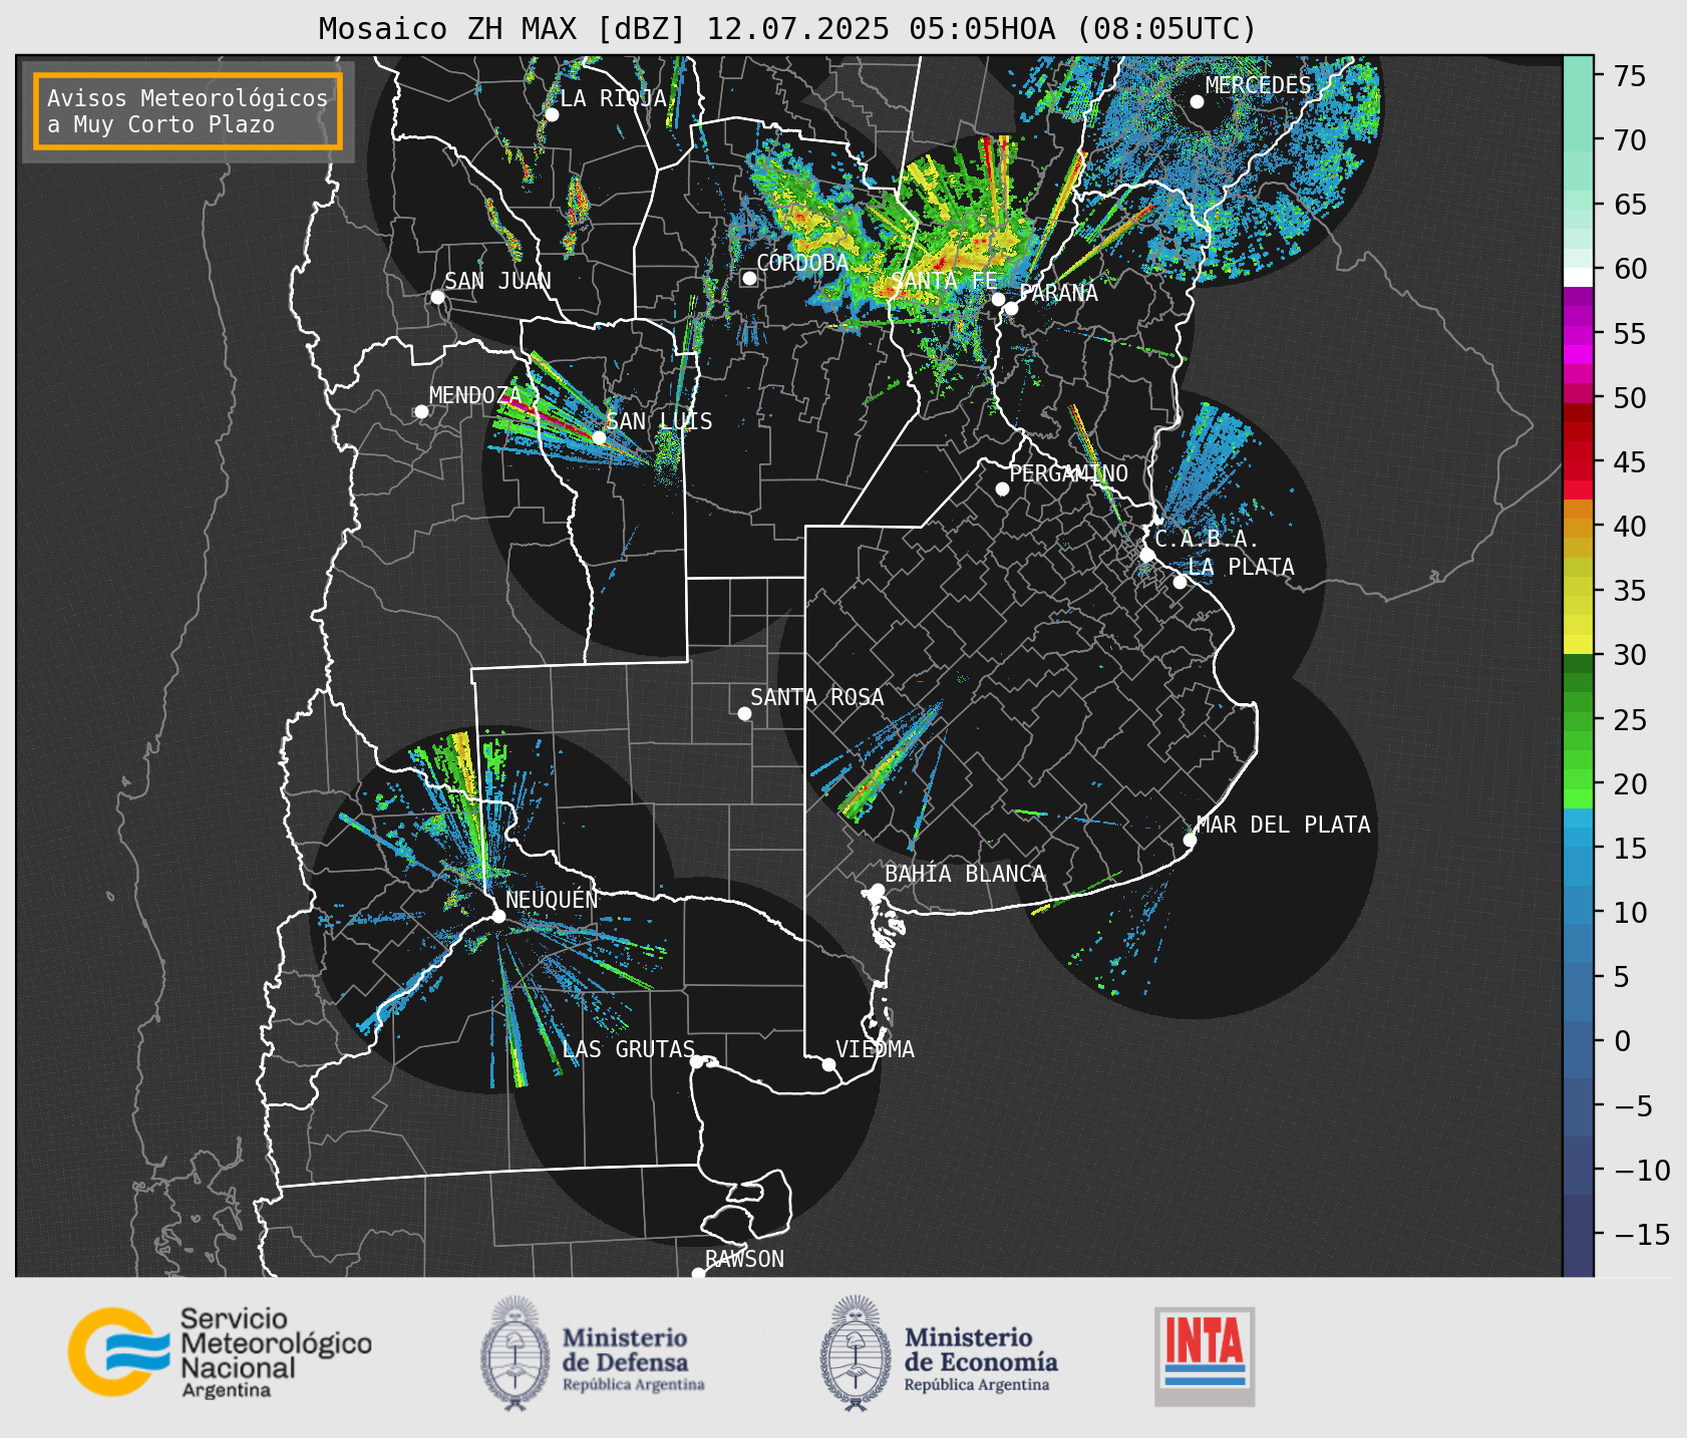Click the NEUQUÉN label text
This screenshot has width=1687, height=1438.
[552, 899]
